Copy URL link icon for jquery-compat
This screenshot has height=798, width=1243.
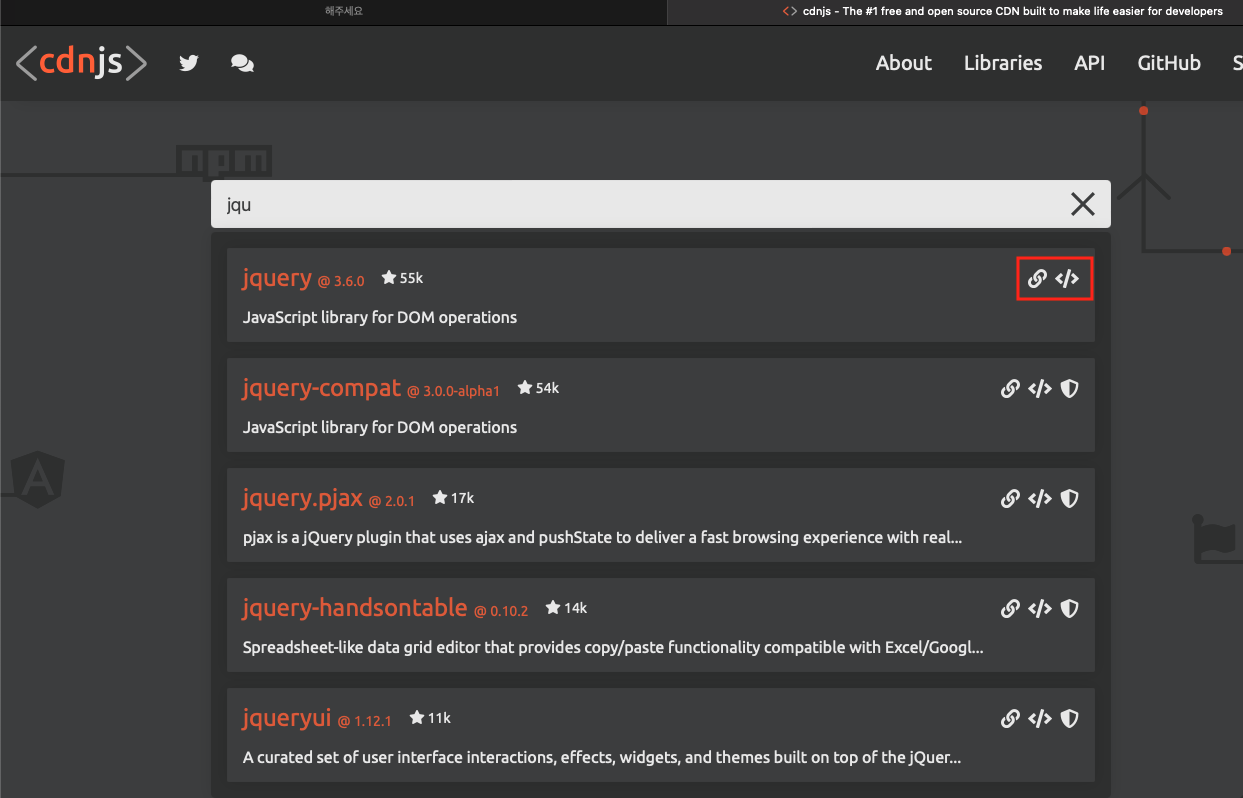click(x=1010, y=388)
